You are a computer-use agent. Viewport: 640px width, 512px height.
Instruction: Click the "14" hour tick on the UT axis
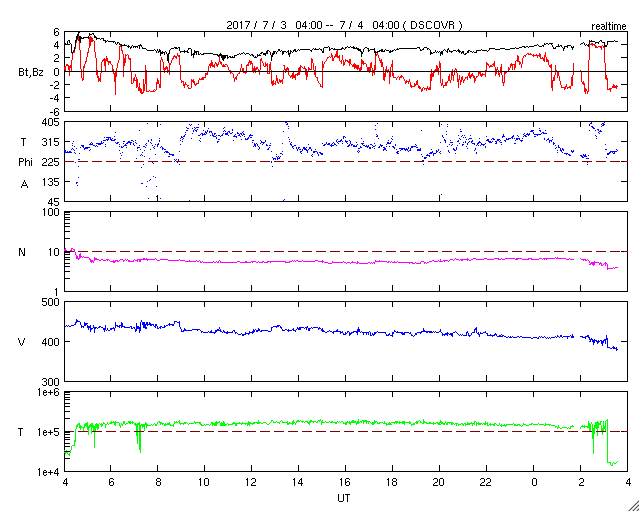tap(299, 484)
